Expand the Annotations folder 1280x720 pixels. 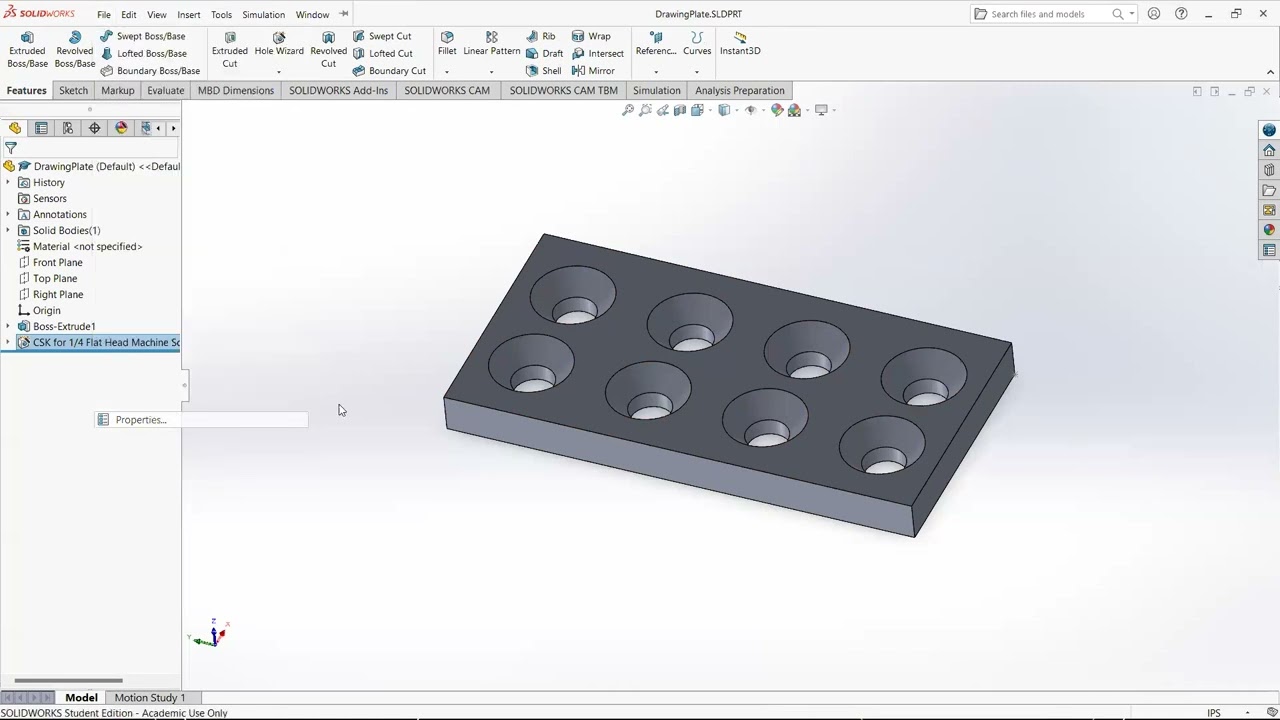point(8,215)
